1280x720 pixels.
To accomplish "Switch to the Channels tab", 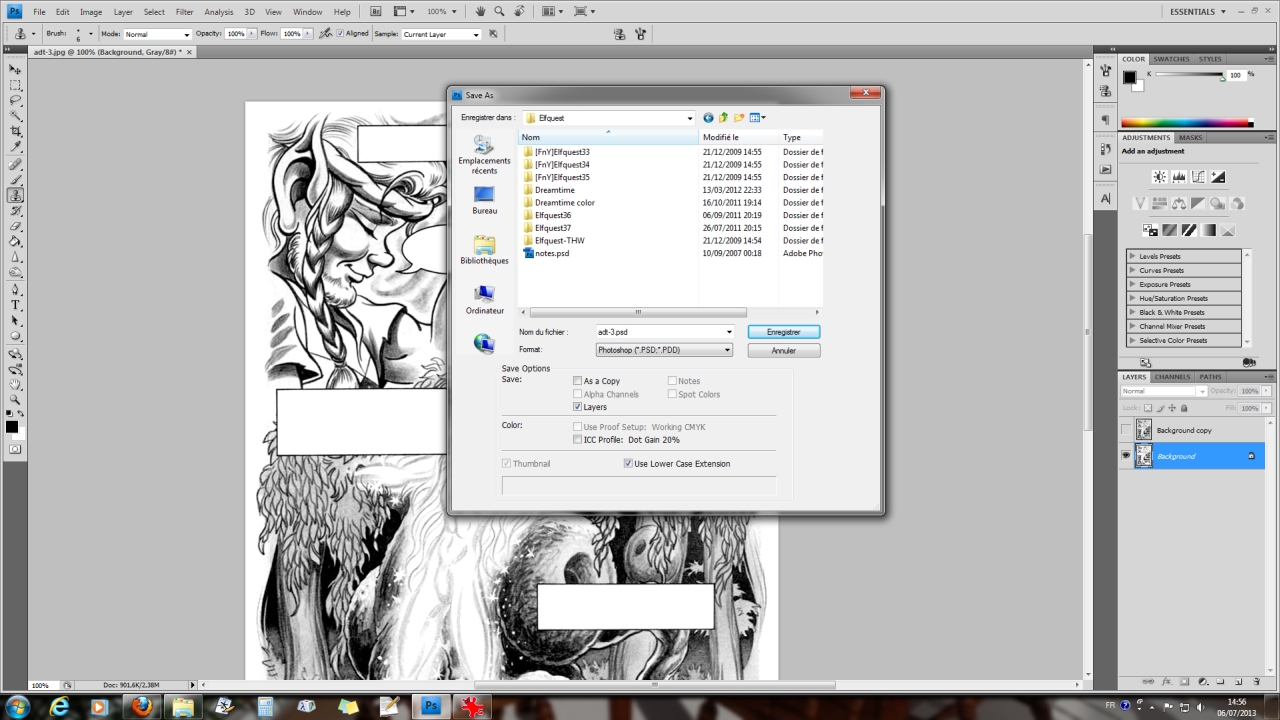I will [x=1172, y=377].
